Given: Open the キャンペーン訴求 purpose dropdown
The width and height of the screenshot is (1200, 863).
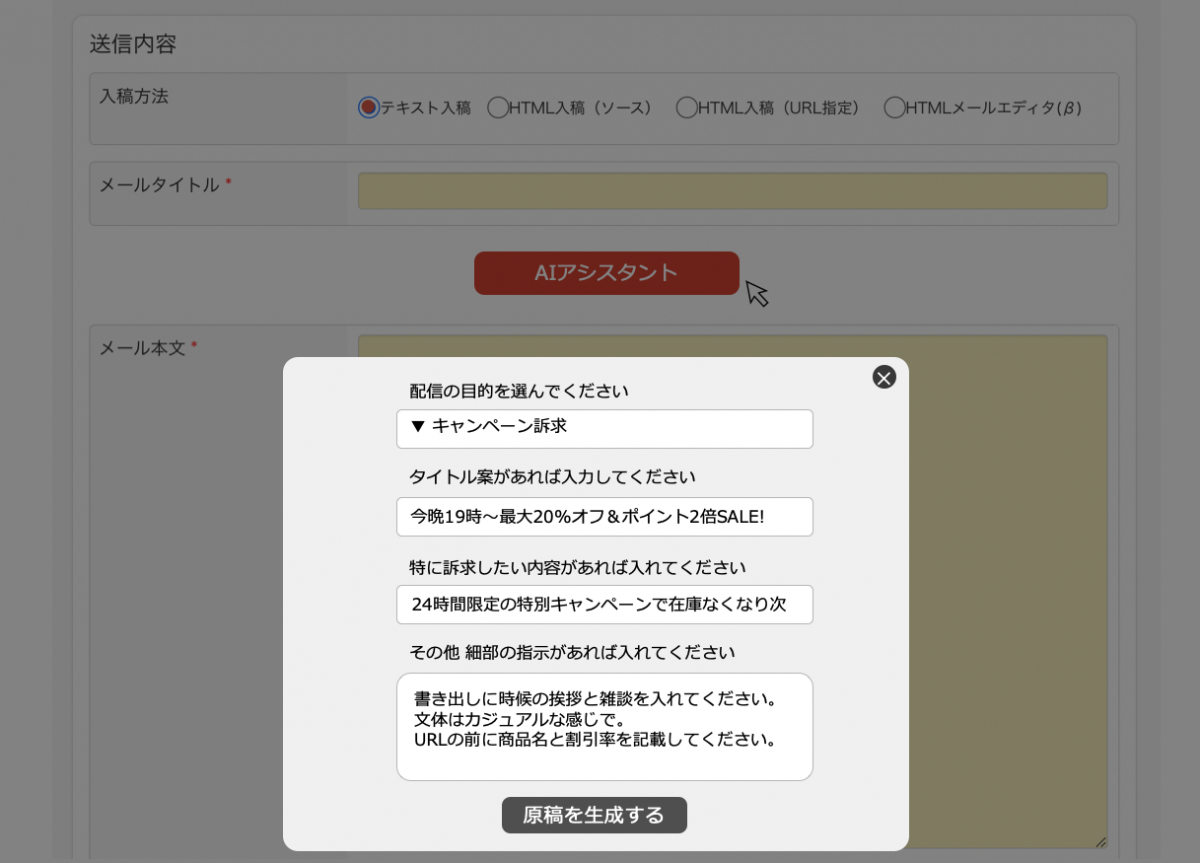Looking at the screenshot, I should coord(604,428).
